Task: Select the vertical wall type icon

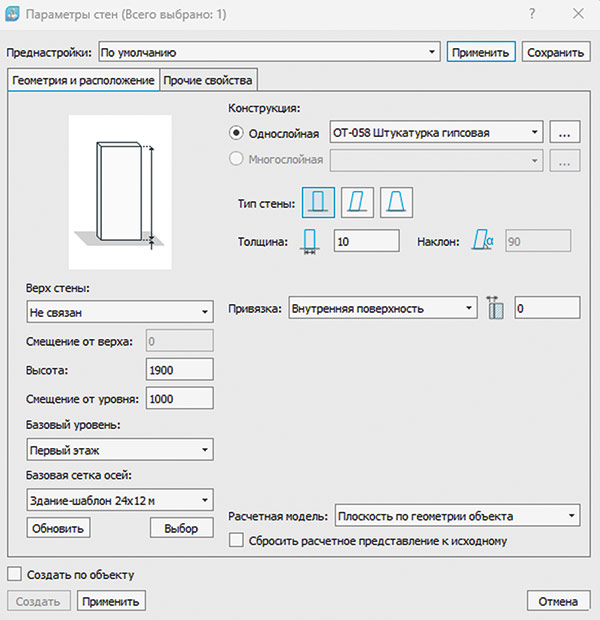Action: click(319, 203)
